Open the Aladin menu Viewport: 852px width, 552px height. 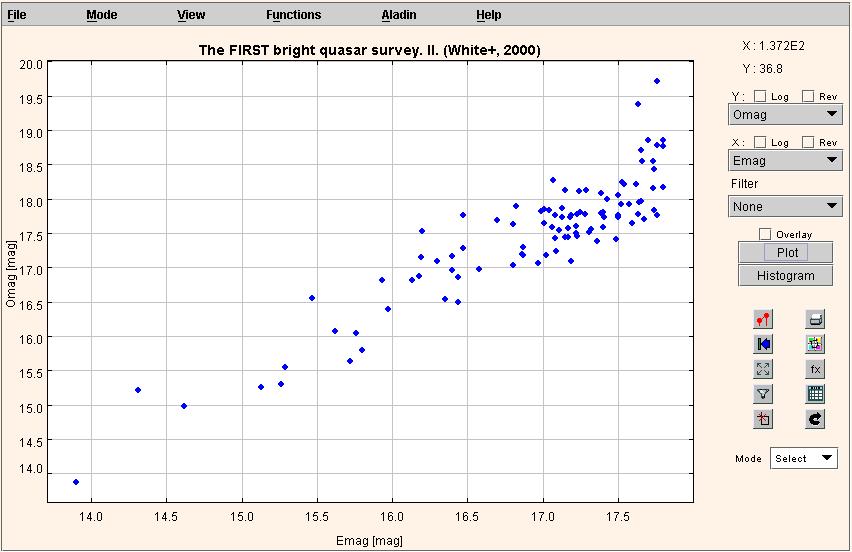(399, 15)
